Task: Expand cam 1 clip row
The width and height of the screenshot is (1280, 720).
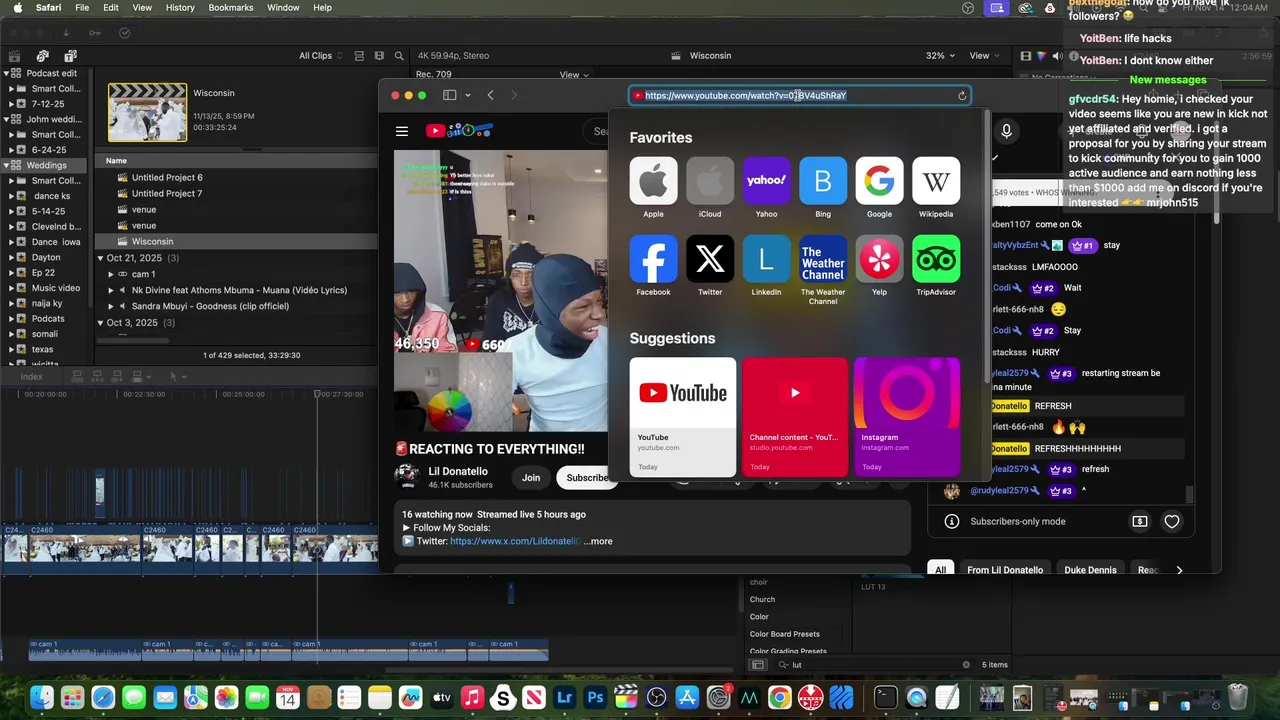Action: click(x=111, y=274)
